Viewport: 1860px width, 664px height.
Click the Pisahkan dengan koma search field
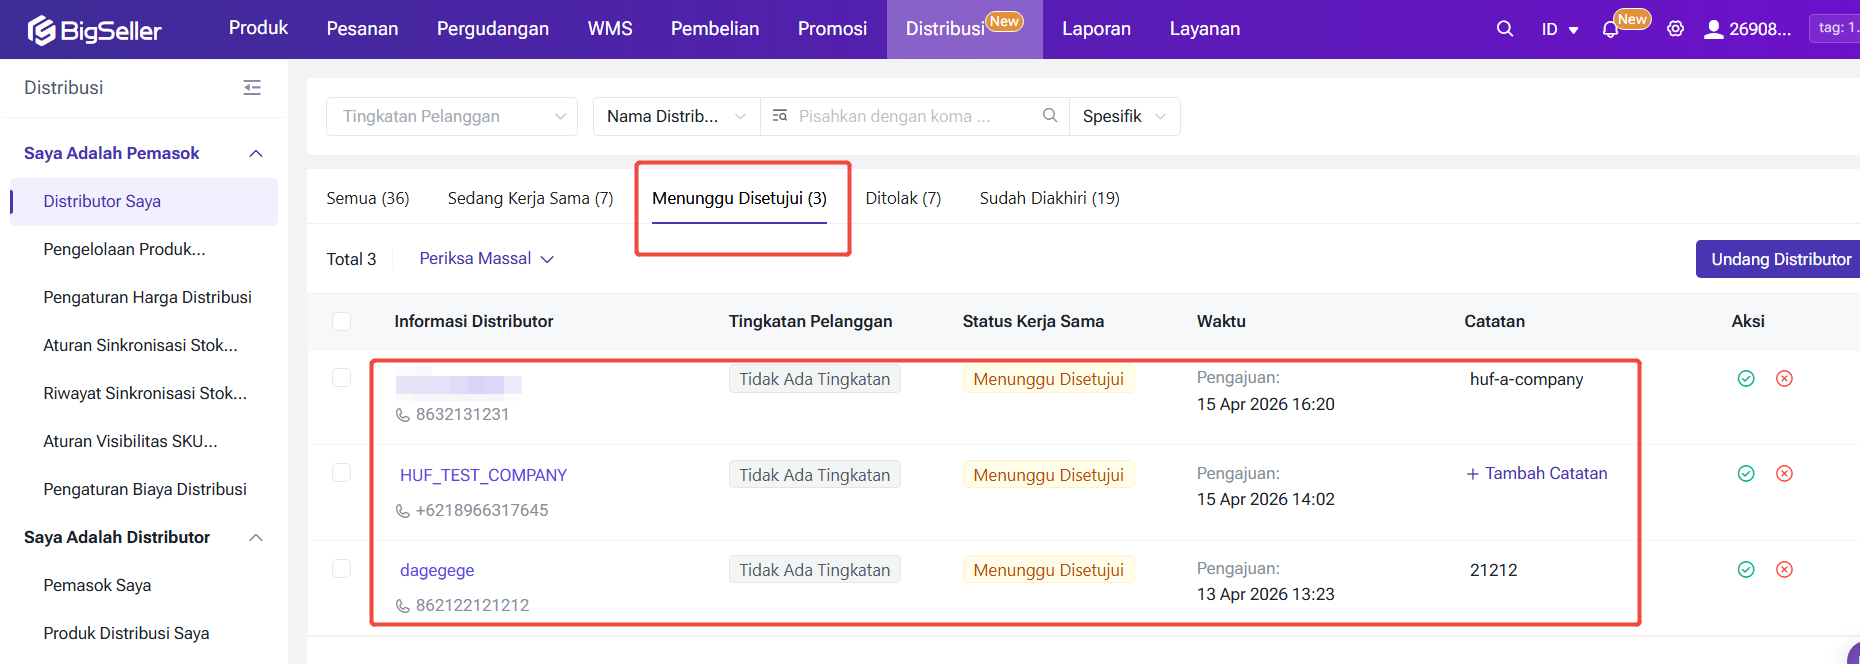905,116
